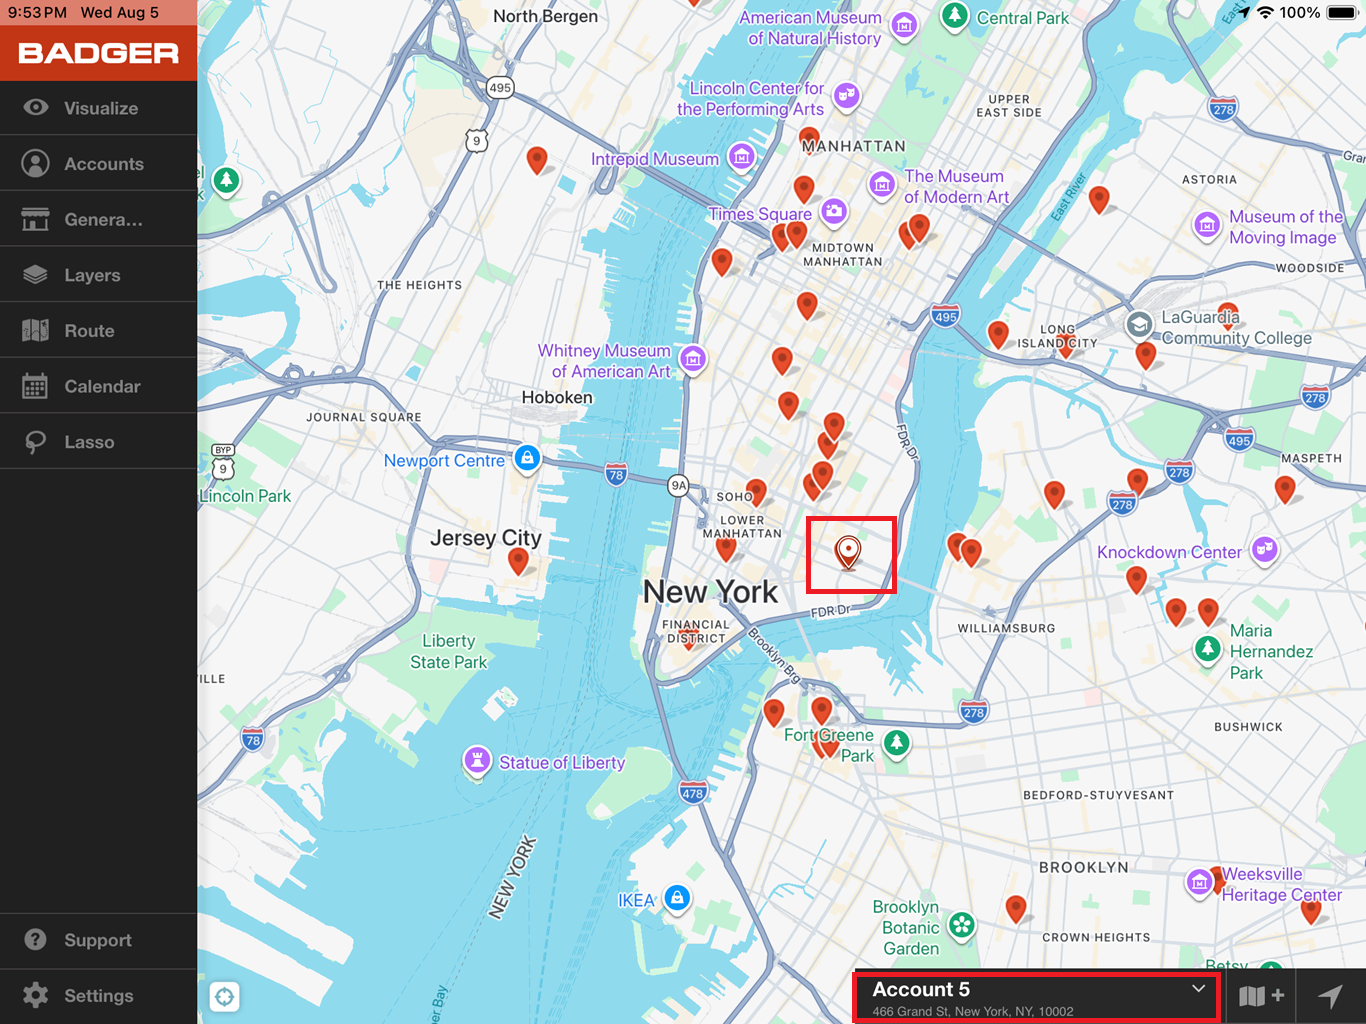This screenshot has height=1024, width=1366.
Task: Tap the red pin beside the SoHo label
Action: [x=757, y=493]
